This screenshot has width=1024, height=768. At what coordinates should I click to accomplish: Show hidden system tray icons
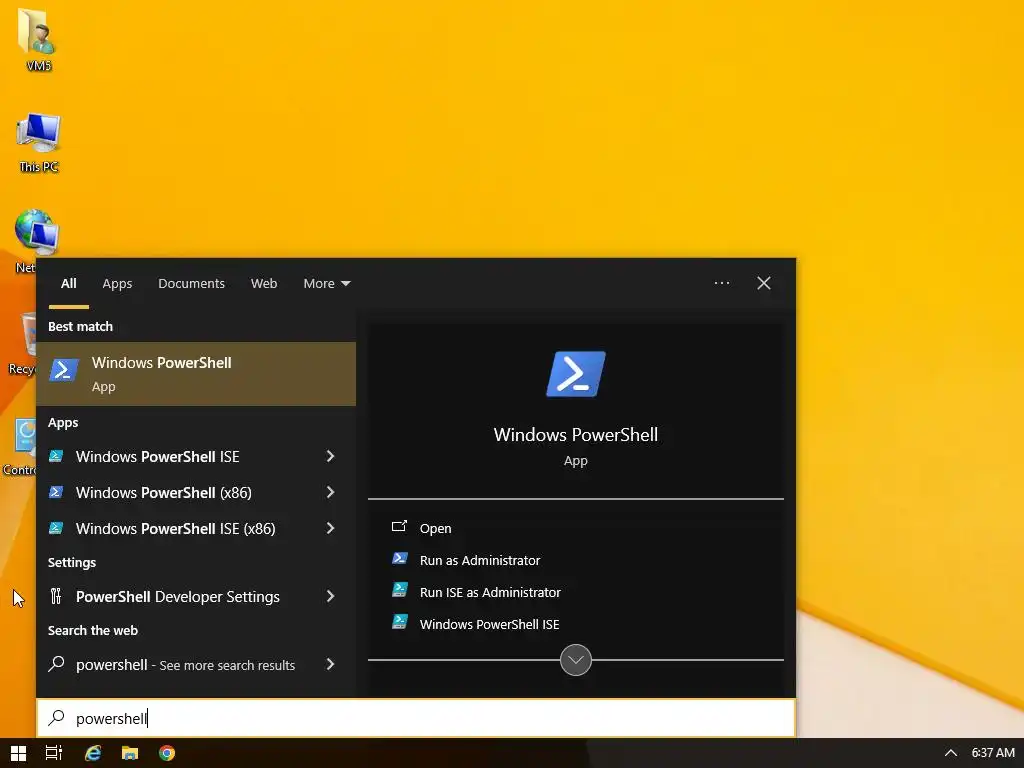pyautogui.click(x=951, y=753)
